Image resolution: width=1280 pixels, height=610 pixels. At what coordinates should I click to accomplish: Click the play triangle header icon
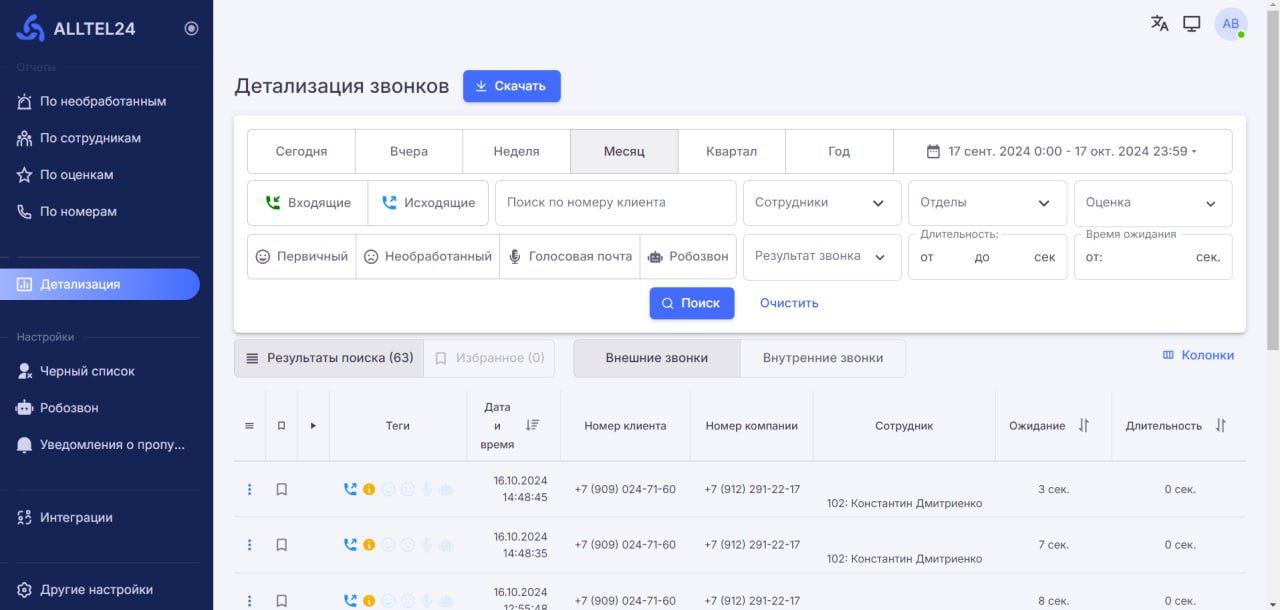(x=313, y=425)
